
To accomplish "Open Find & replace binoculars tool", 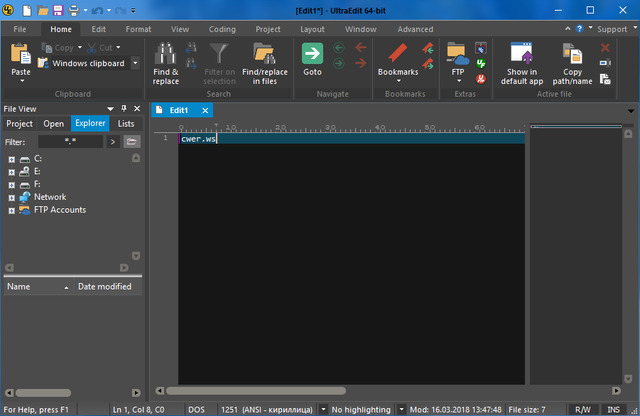I will pyautogui.click(x=166, y=53).
